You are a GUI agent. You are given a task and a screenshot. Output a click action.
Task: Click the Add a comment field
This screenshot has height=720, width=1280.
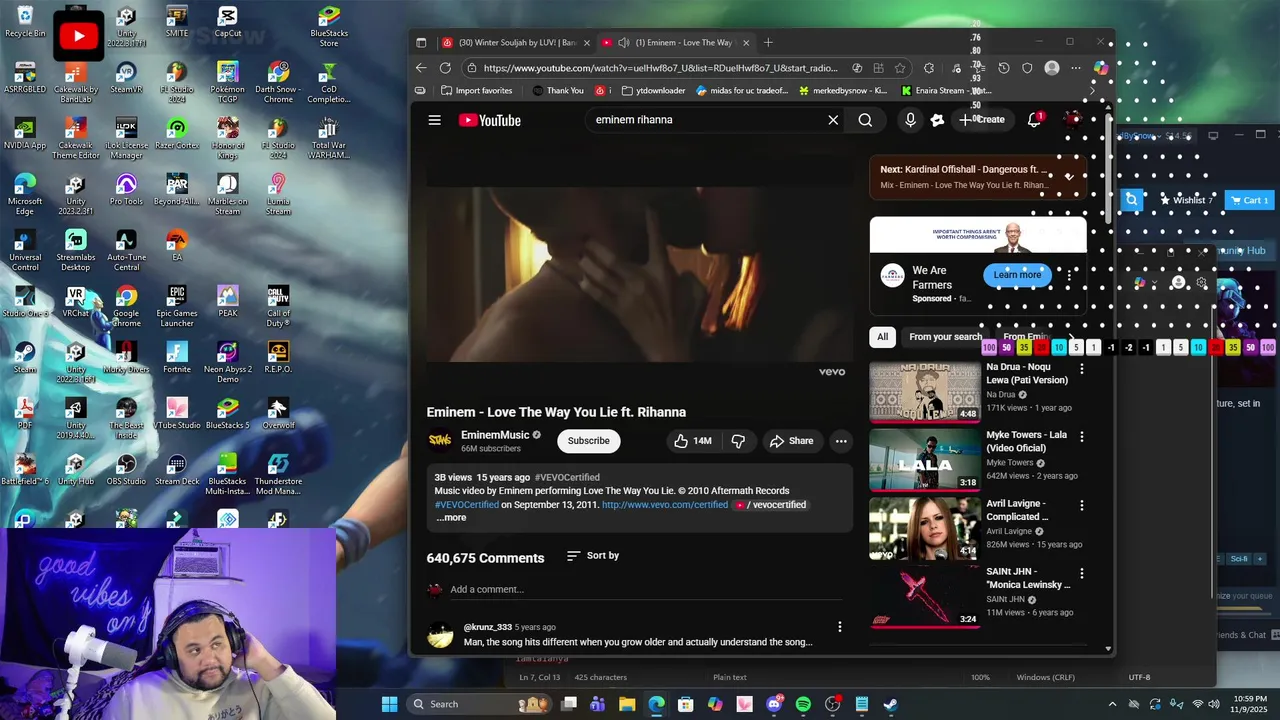pyautogui.click(x=645, y=590)
